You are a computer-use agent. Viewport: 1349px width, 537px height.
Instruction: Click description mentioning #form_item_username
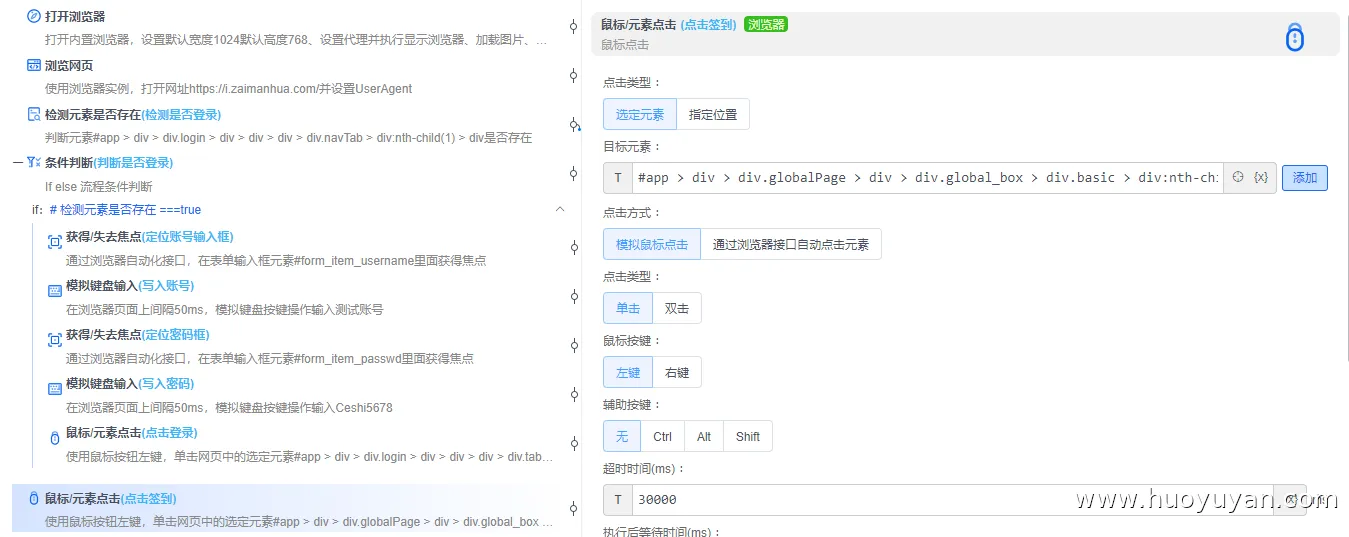(276, 260)
